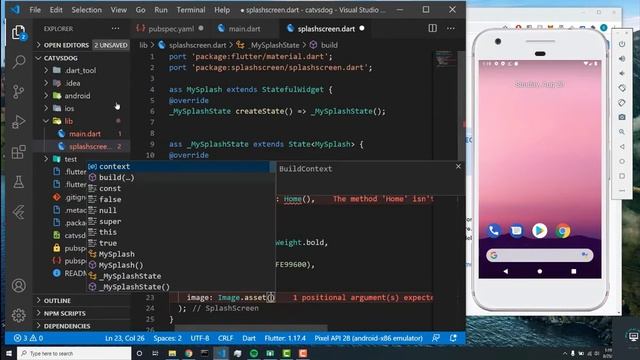
Task: Open the Explorer view in activity bar
Action: coord(18,32)
